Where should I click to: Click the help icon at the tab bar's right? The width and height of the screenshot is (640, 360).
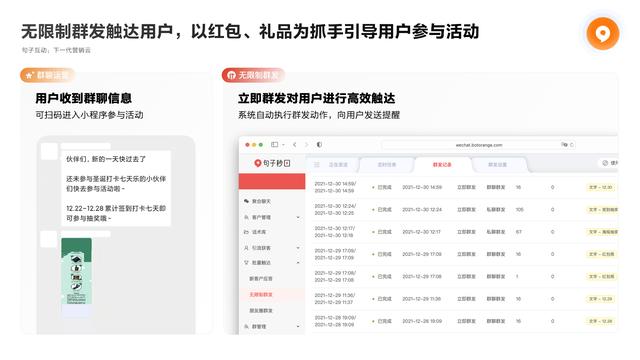tap(605, 163)
